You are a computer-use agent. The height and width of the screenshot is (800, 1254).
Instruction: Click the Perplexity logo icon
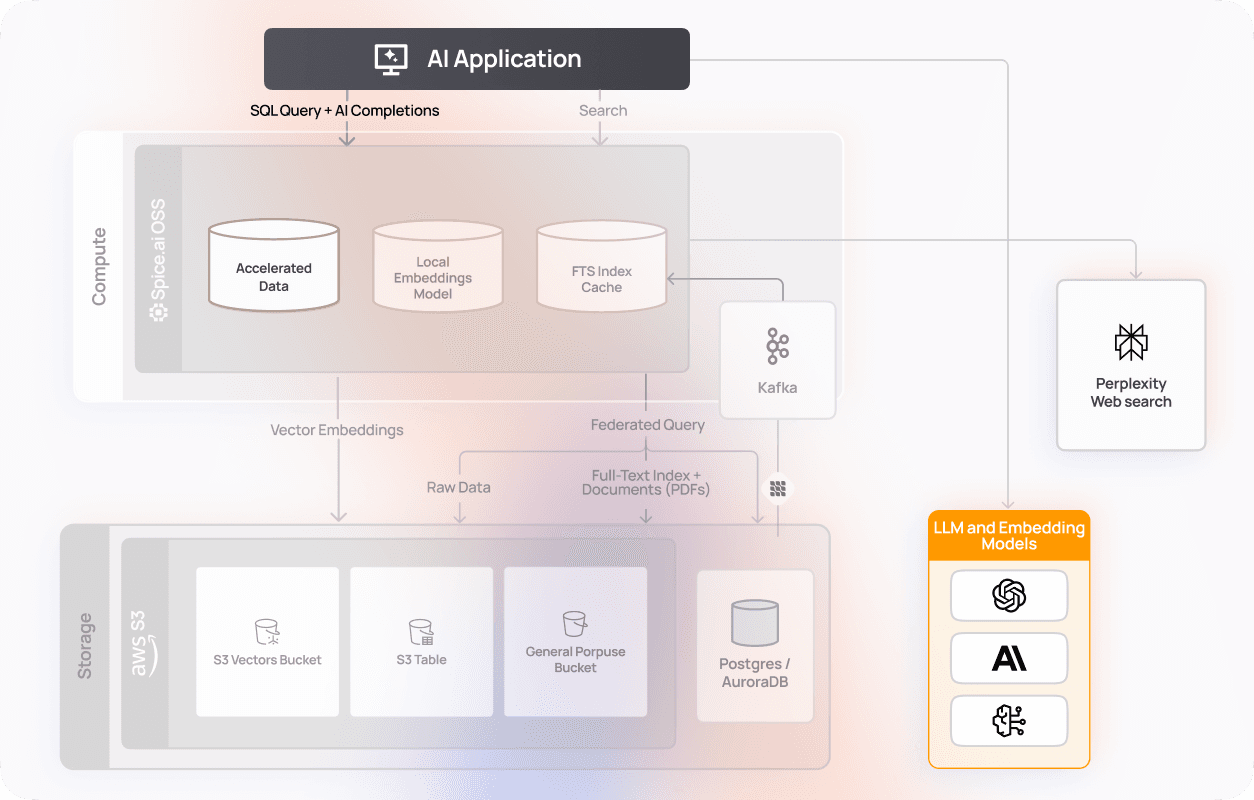coord(1131,342)
